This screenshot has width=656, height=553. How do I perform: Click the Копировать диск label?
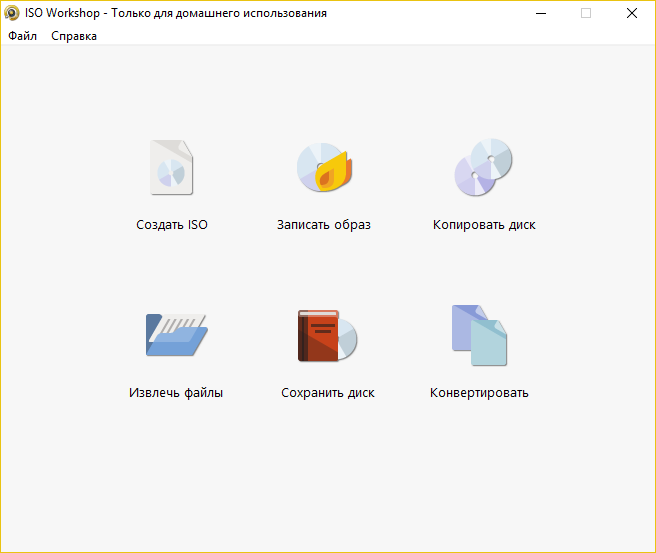pyautogui.click(x=484, y=225)
